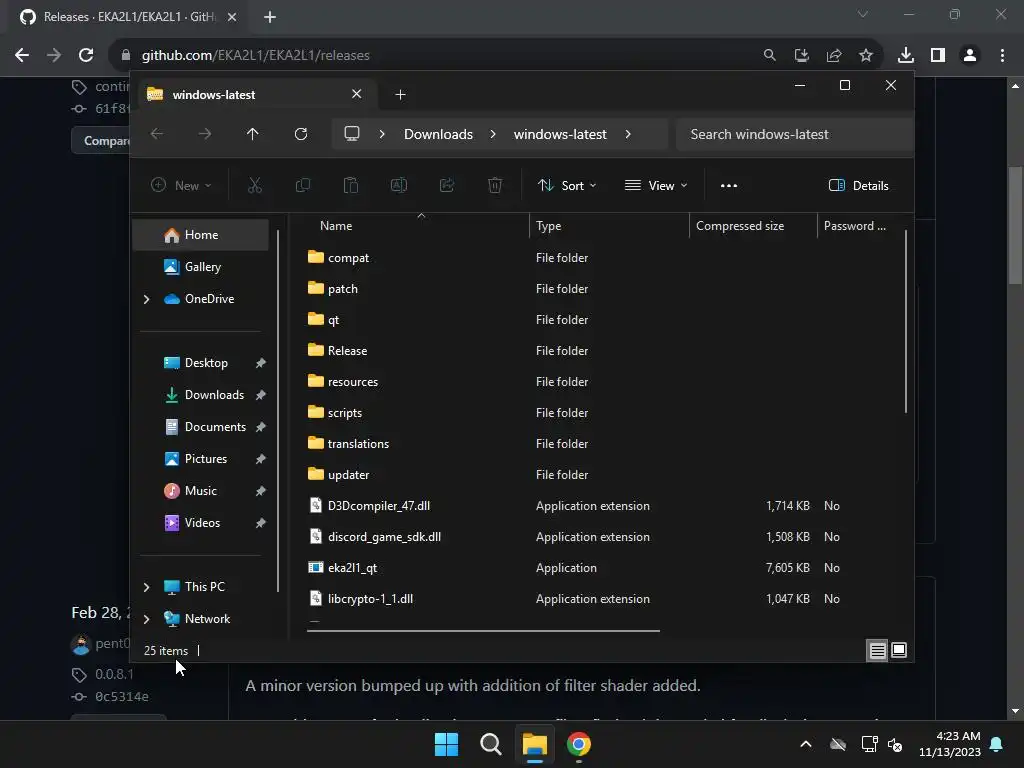Click the Delete trash icon in Explorer toolbar

[495, 185]
